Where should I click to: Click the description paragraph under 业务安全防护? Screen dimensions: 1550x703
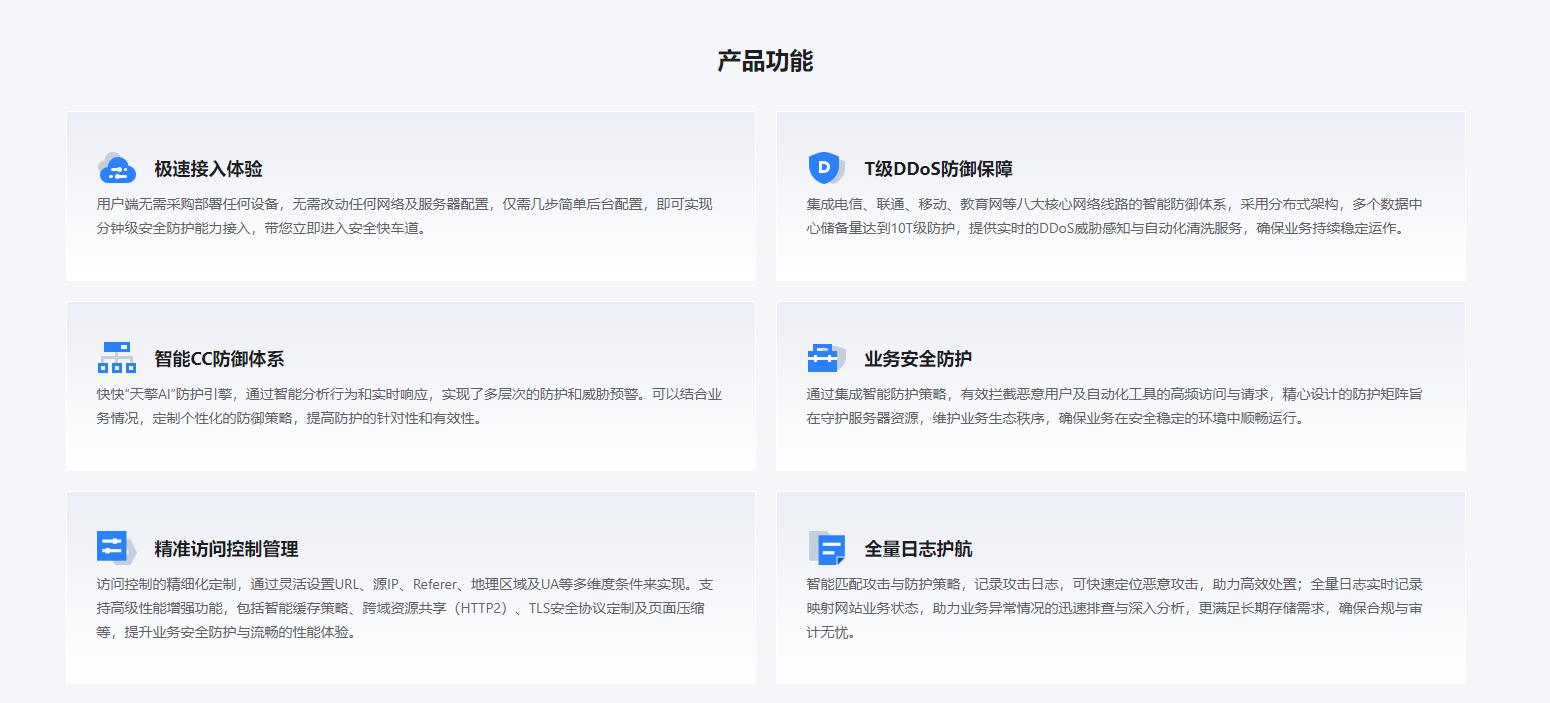tap(1114, 406)
